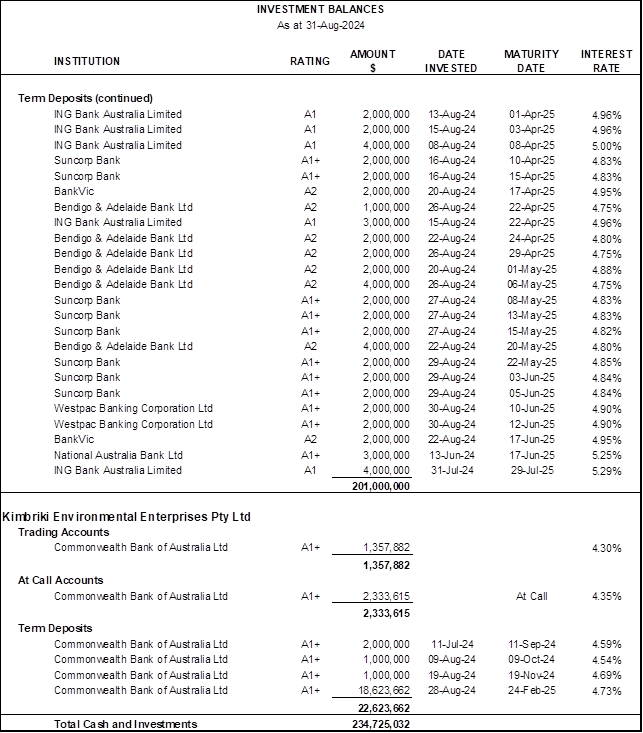Select the bold 1,357,882 subtotal
The height and width of the screenshot is (733, 643).
click(x=386, y=565)
